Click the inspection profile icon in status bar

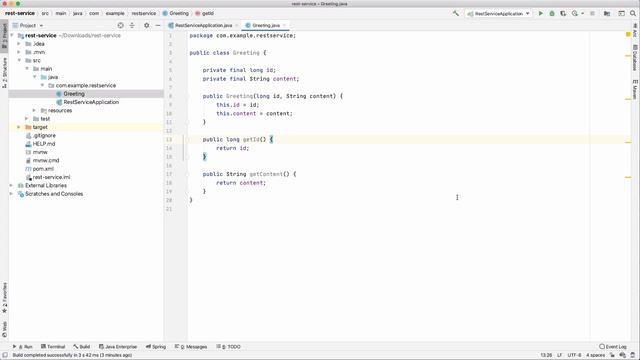pyautogui.click(x=622, y=355)
